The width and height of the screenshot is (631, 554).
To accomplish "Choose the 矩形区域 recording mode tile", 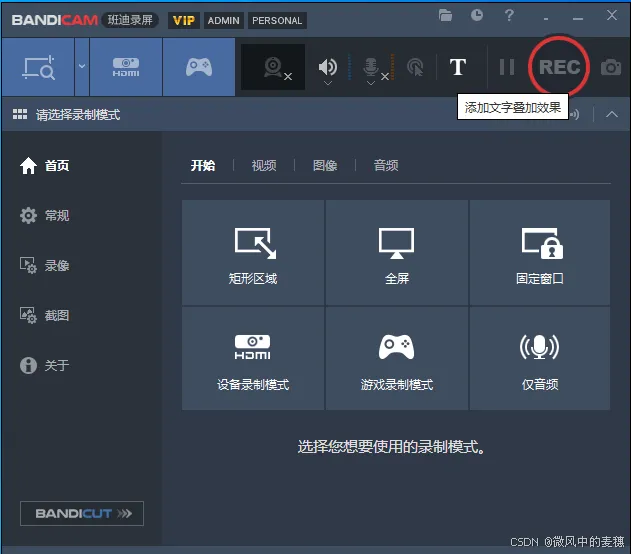I will [x=253, y=252].
